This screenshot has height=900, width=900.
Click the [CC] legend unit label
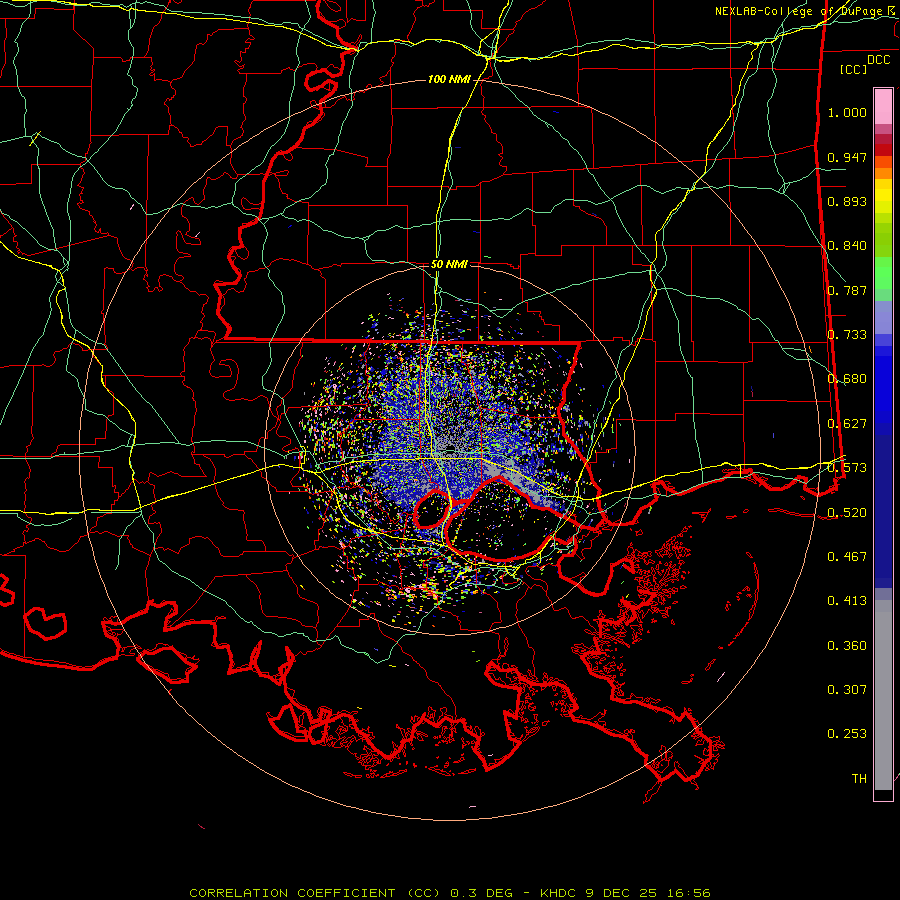[854, 69]
